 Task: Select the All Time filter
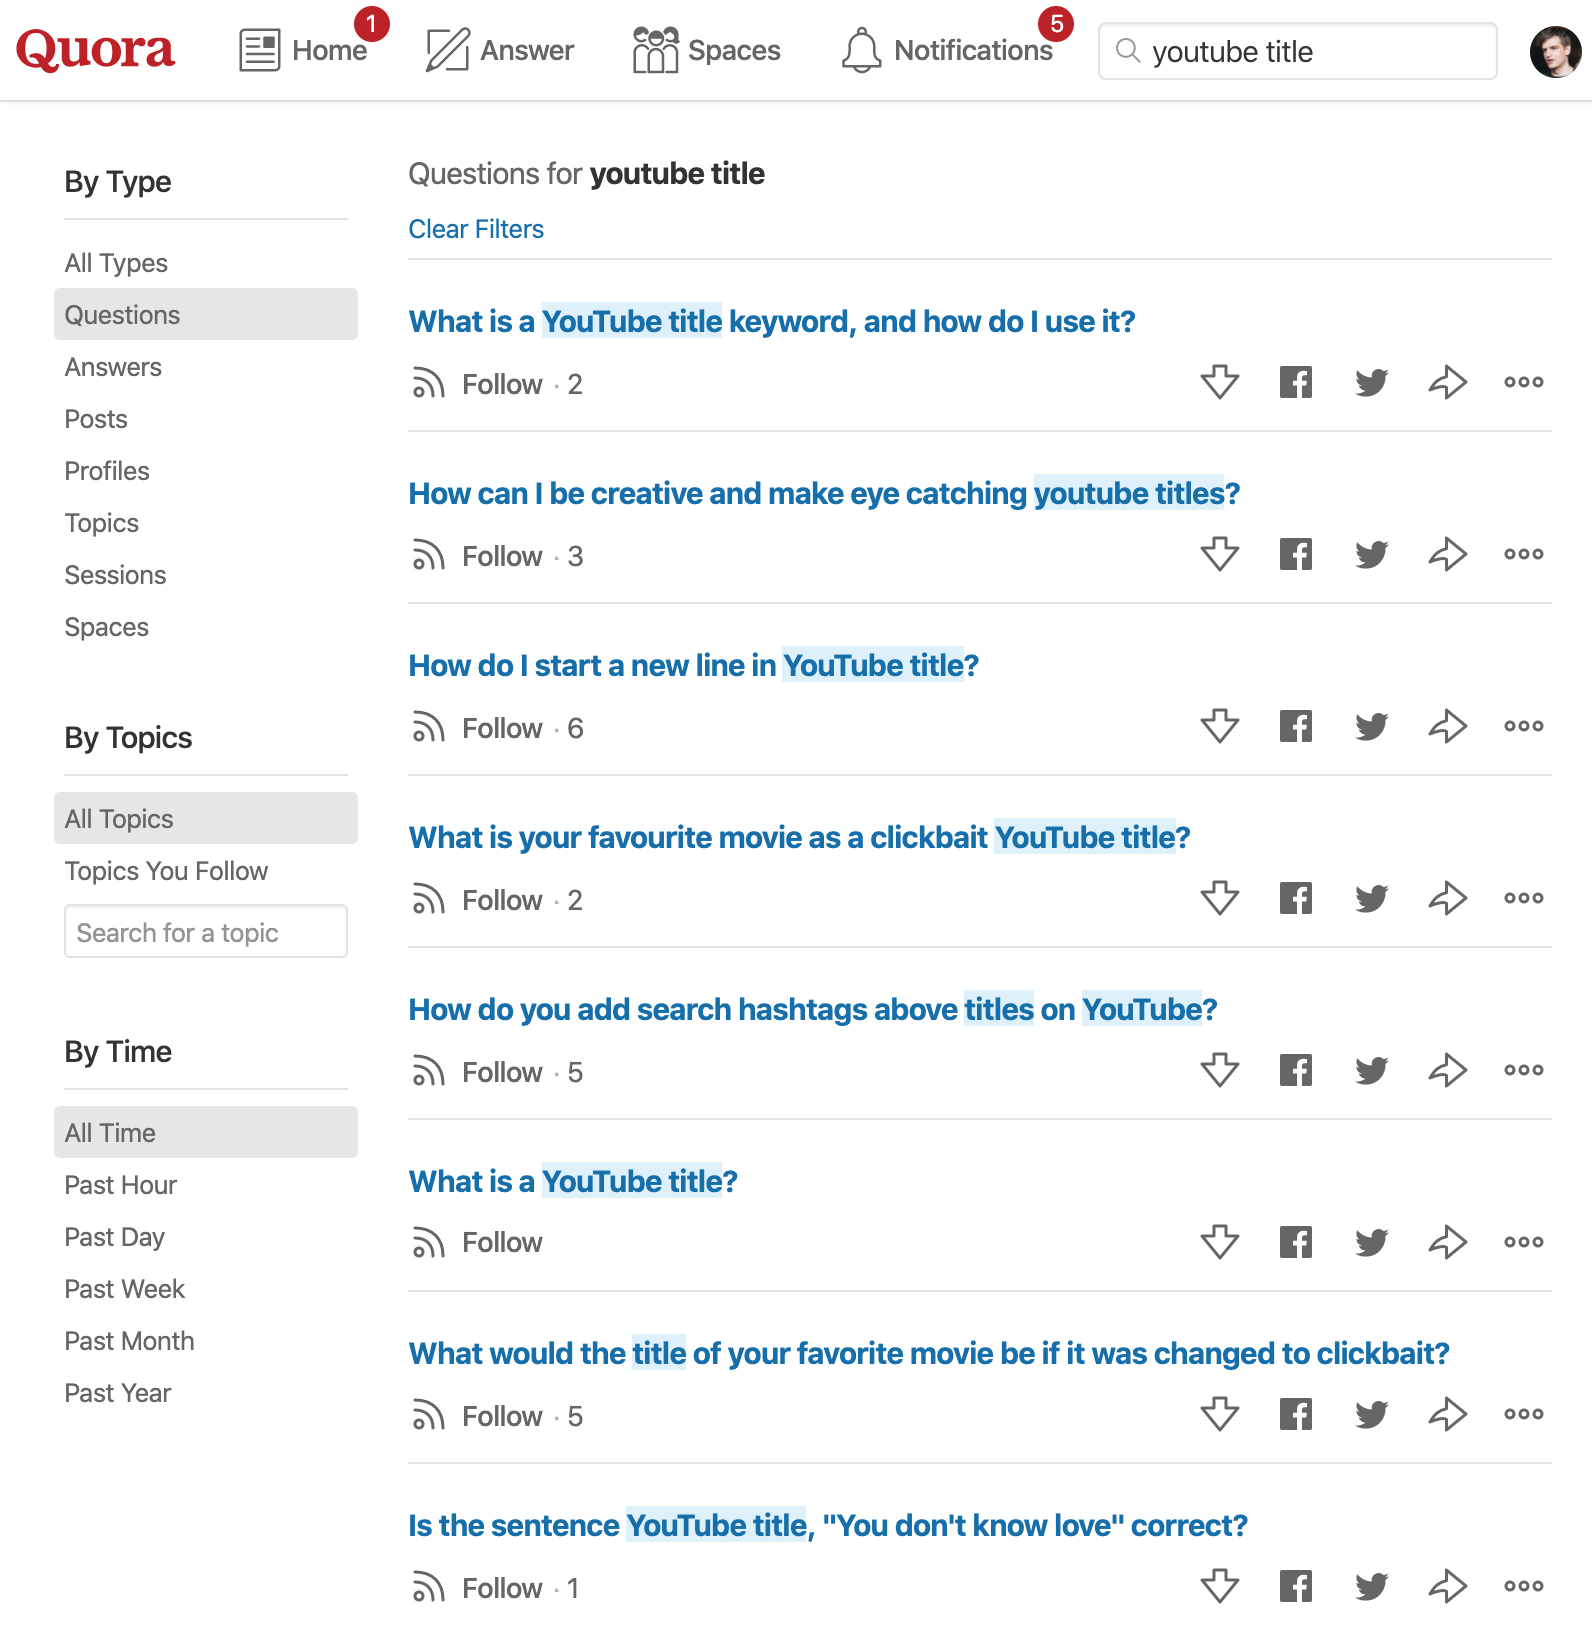click(206, 1132)
